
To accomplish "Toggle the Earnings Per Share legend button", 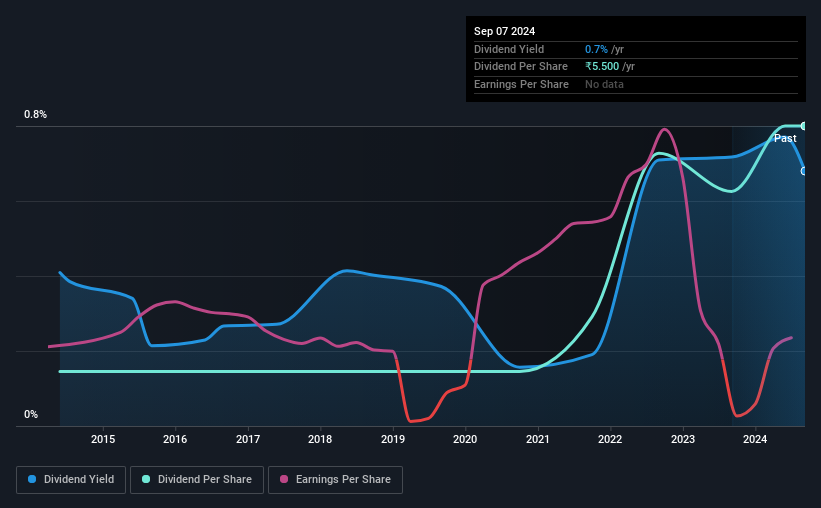I will coord(335,480).
